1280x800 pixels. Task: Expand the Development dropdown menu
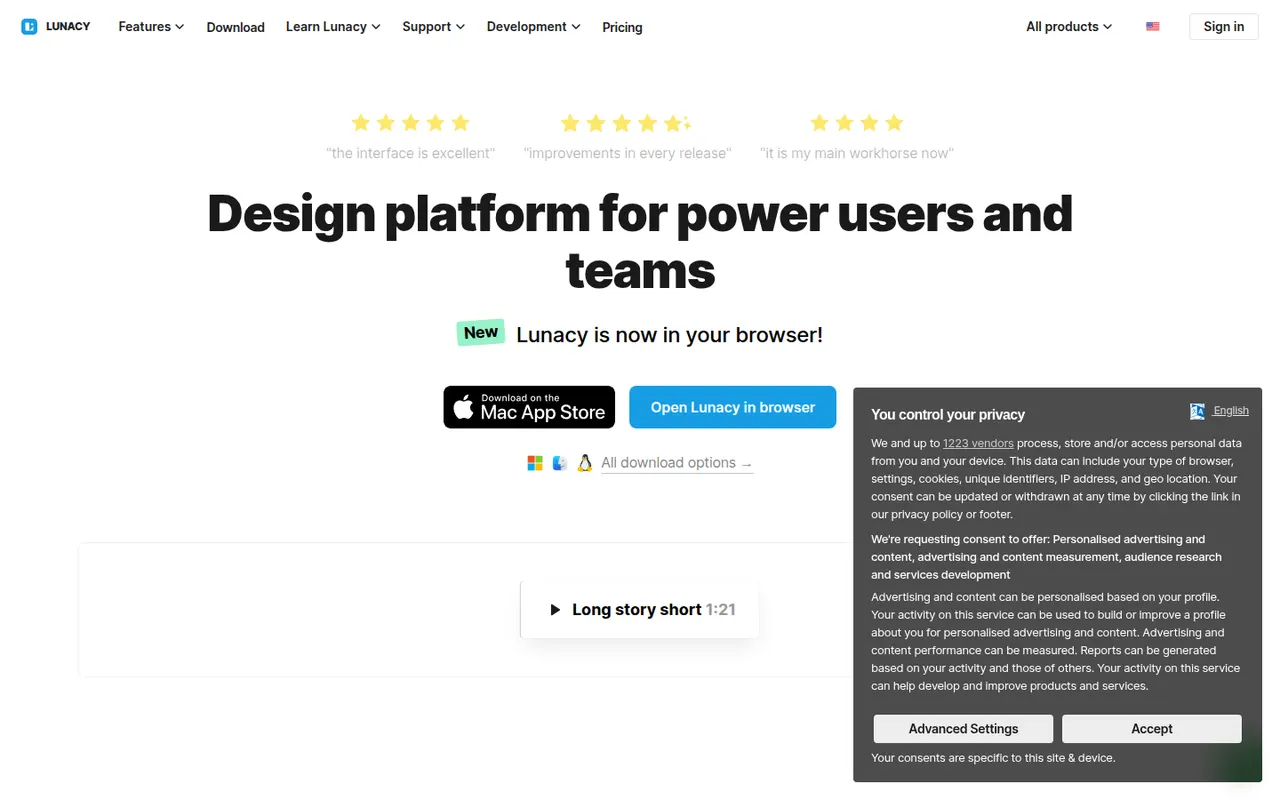click(x=534, y=27)
